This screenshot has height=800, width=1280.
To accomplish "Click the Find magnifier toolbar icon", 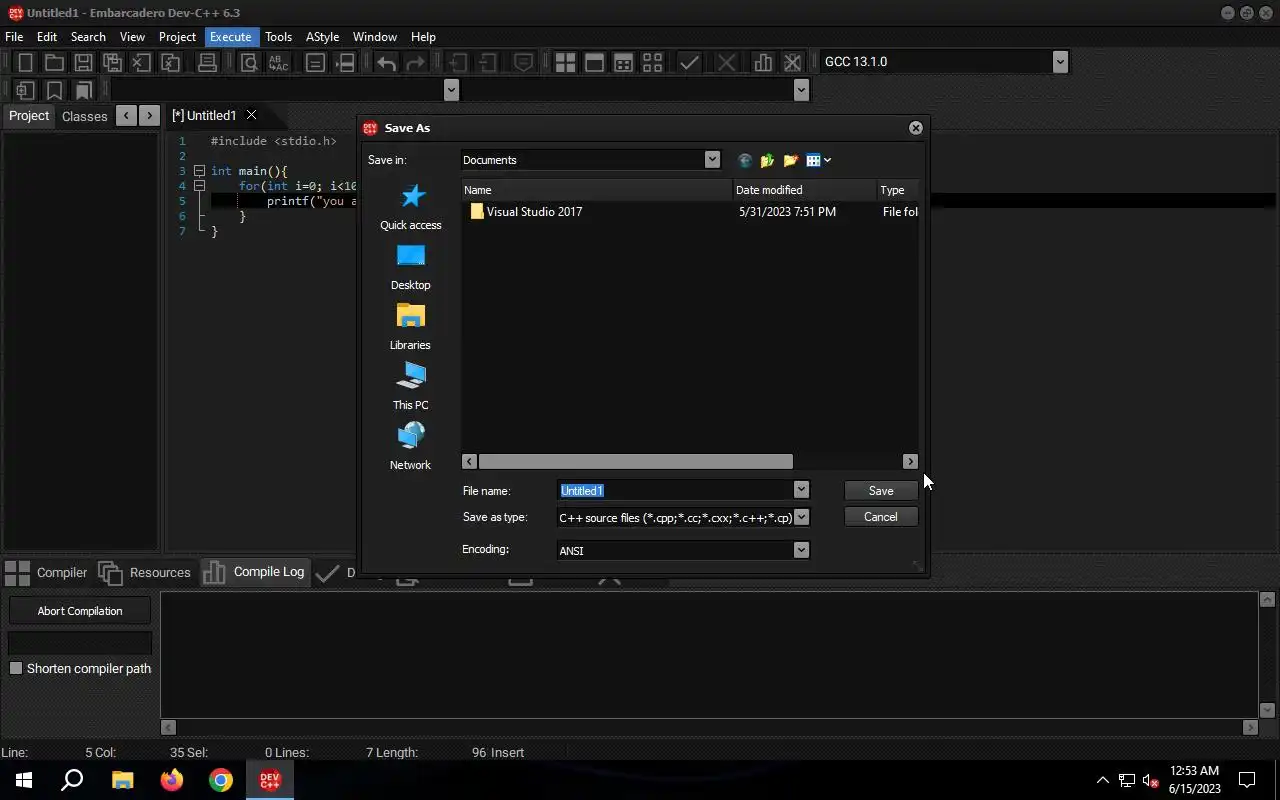I will pos(249,62).
